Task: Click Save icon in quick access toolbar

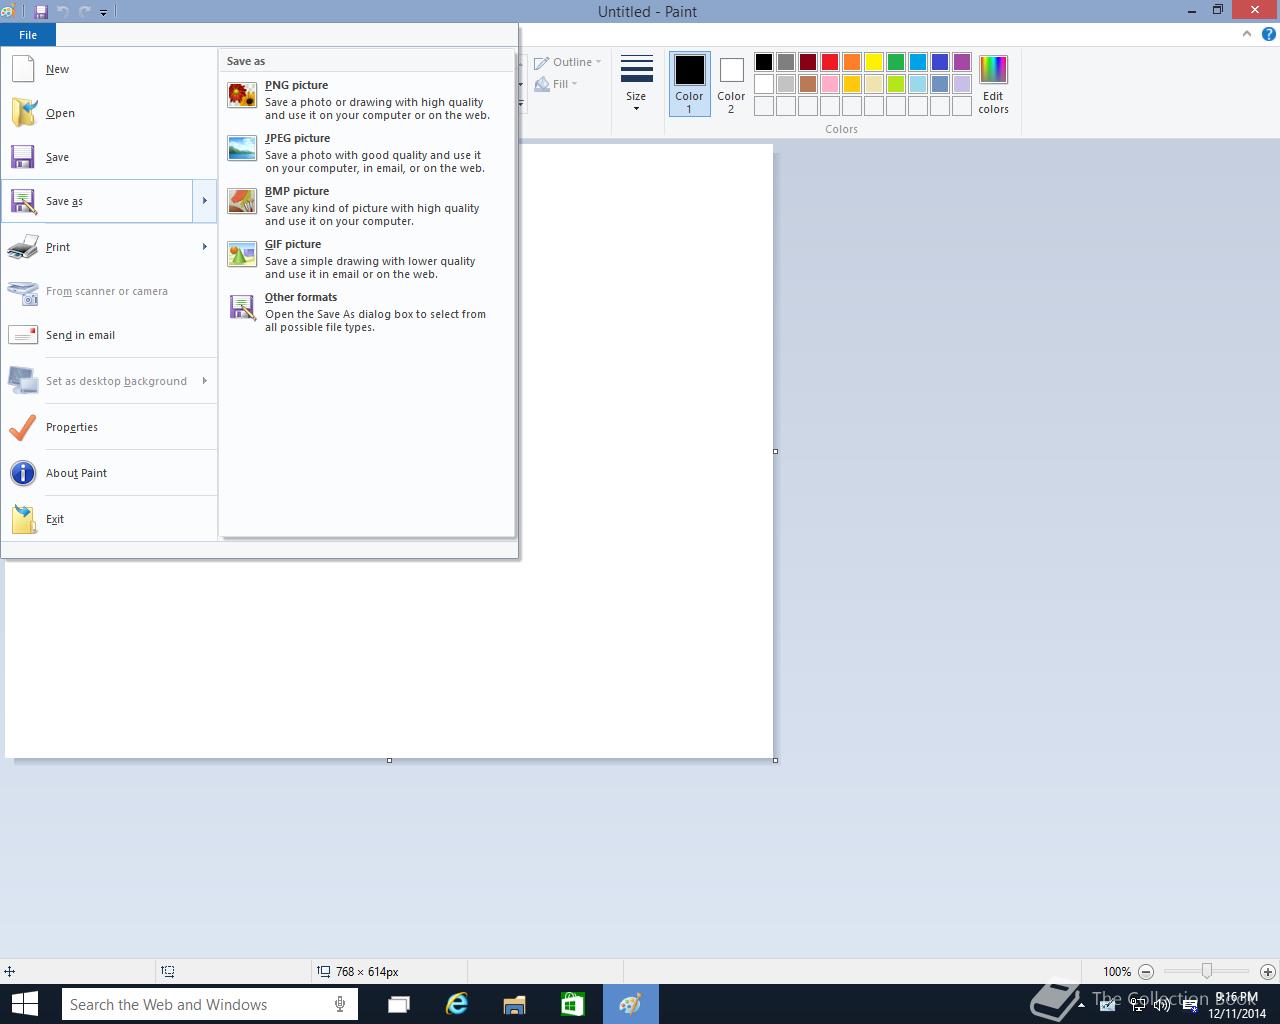Action: coord(41,12)
